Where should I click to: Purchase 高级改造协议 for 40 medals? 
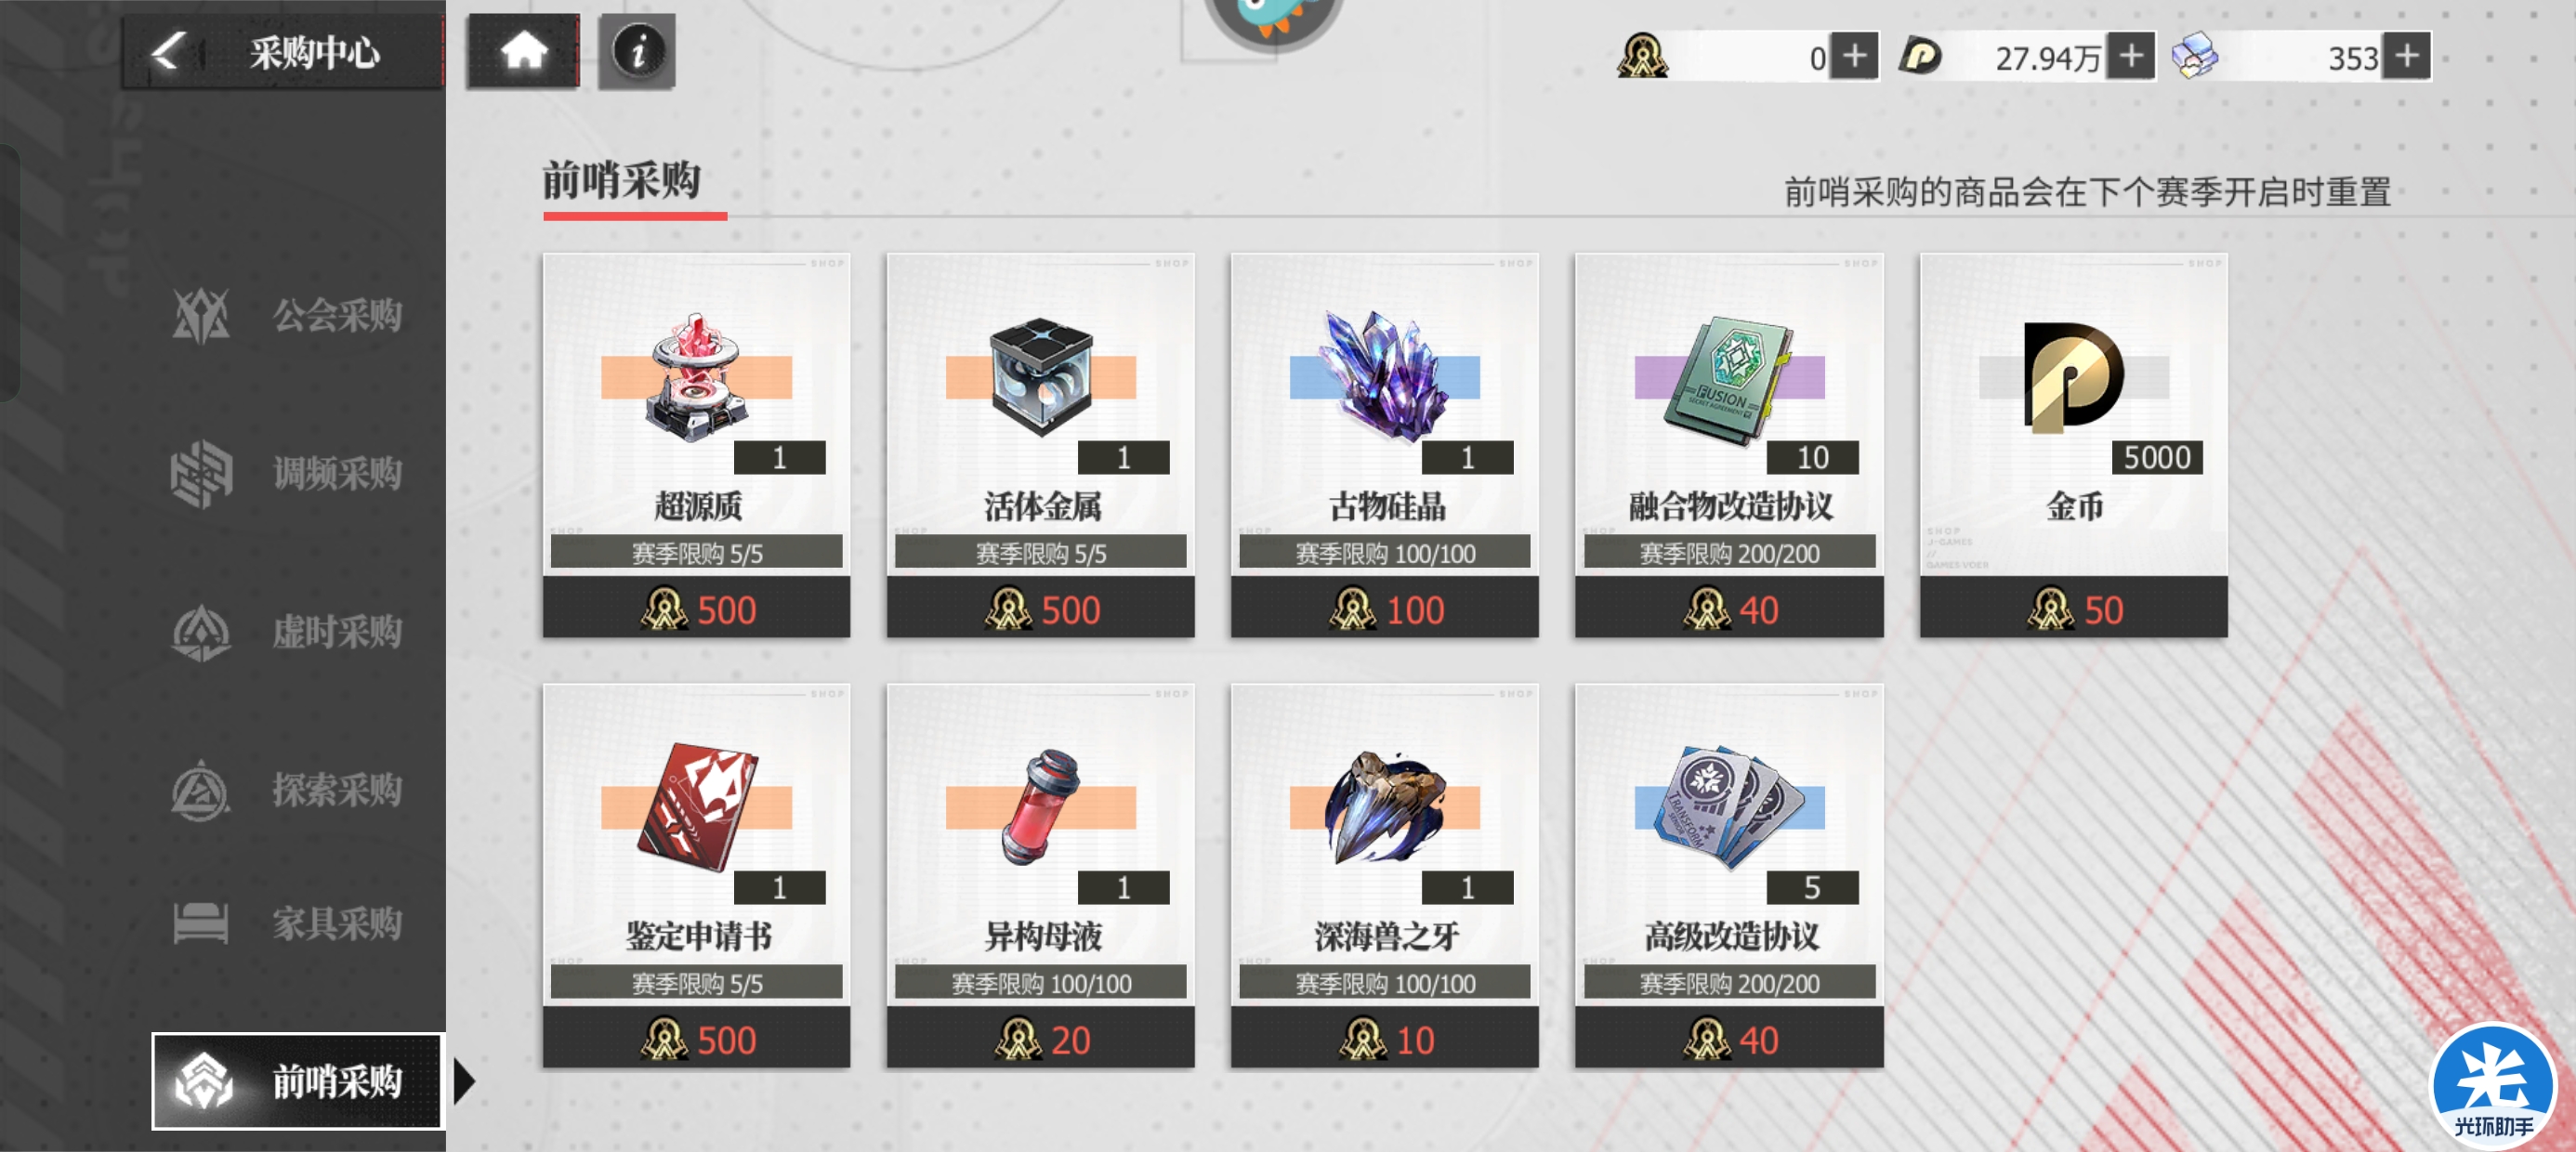click(1730, 1039)
